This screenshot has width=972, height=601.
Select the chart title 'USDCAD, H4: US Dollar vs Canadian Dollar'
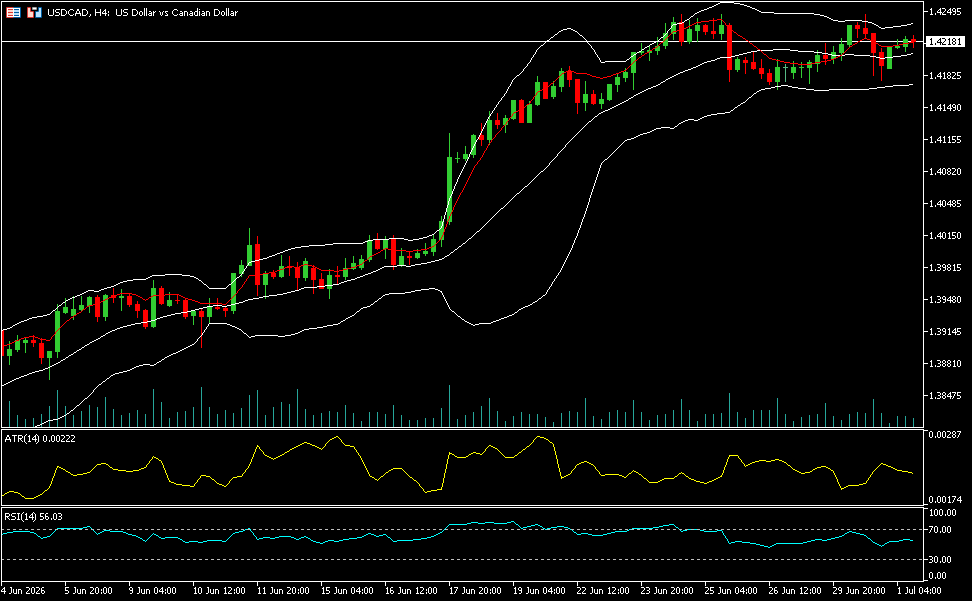143,12
